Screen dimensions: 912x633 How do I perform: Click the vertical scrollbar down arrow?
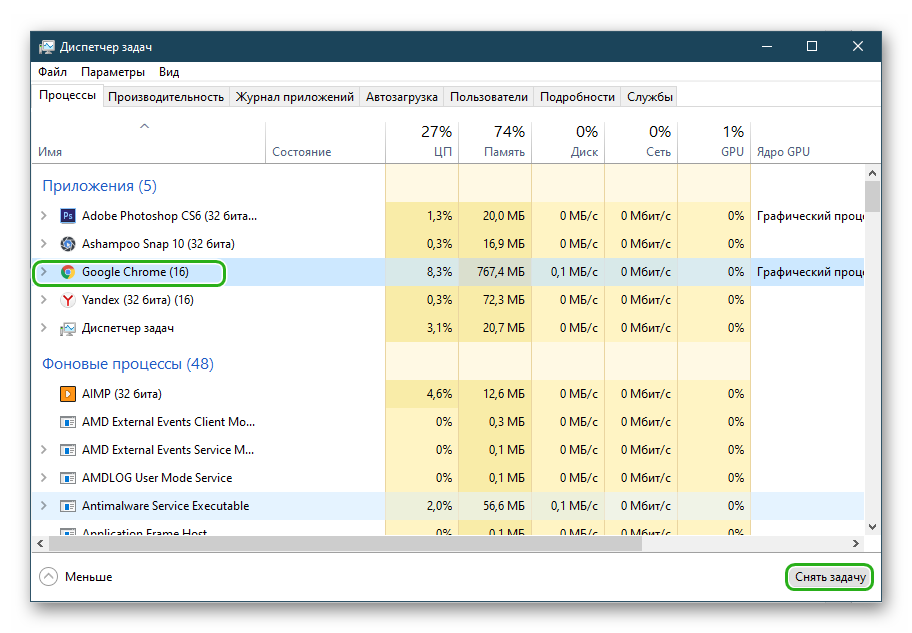pos(872,526)
